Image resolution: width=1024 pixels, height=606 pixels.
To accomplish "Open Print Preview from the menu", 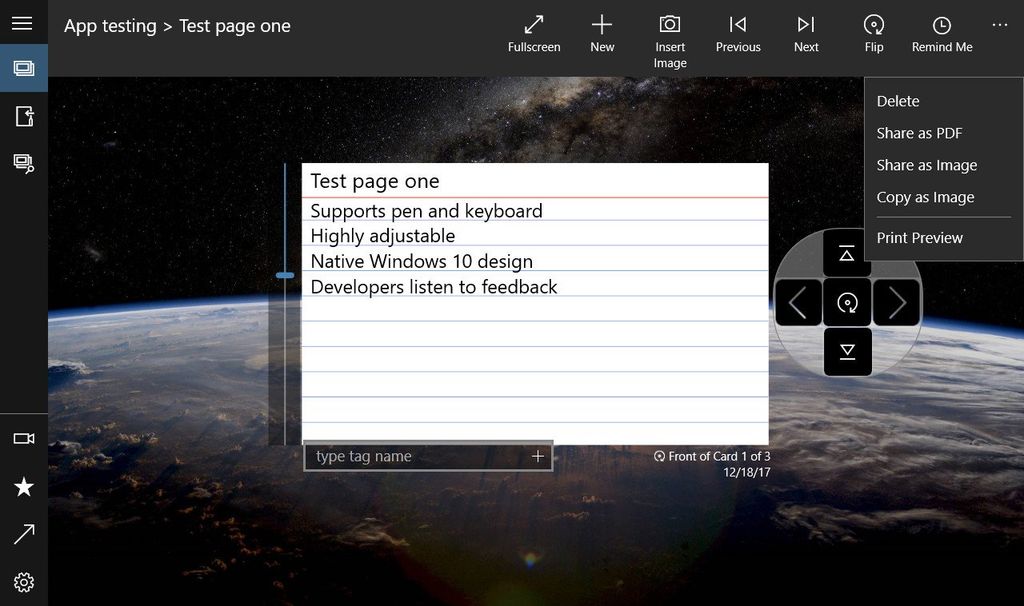I will point(919,237).
